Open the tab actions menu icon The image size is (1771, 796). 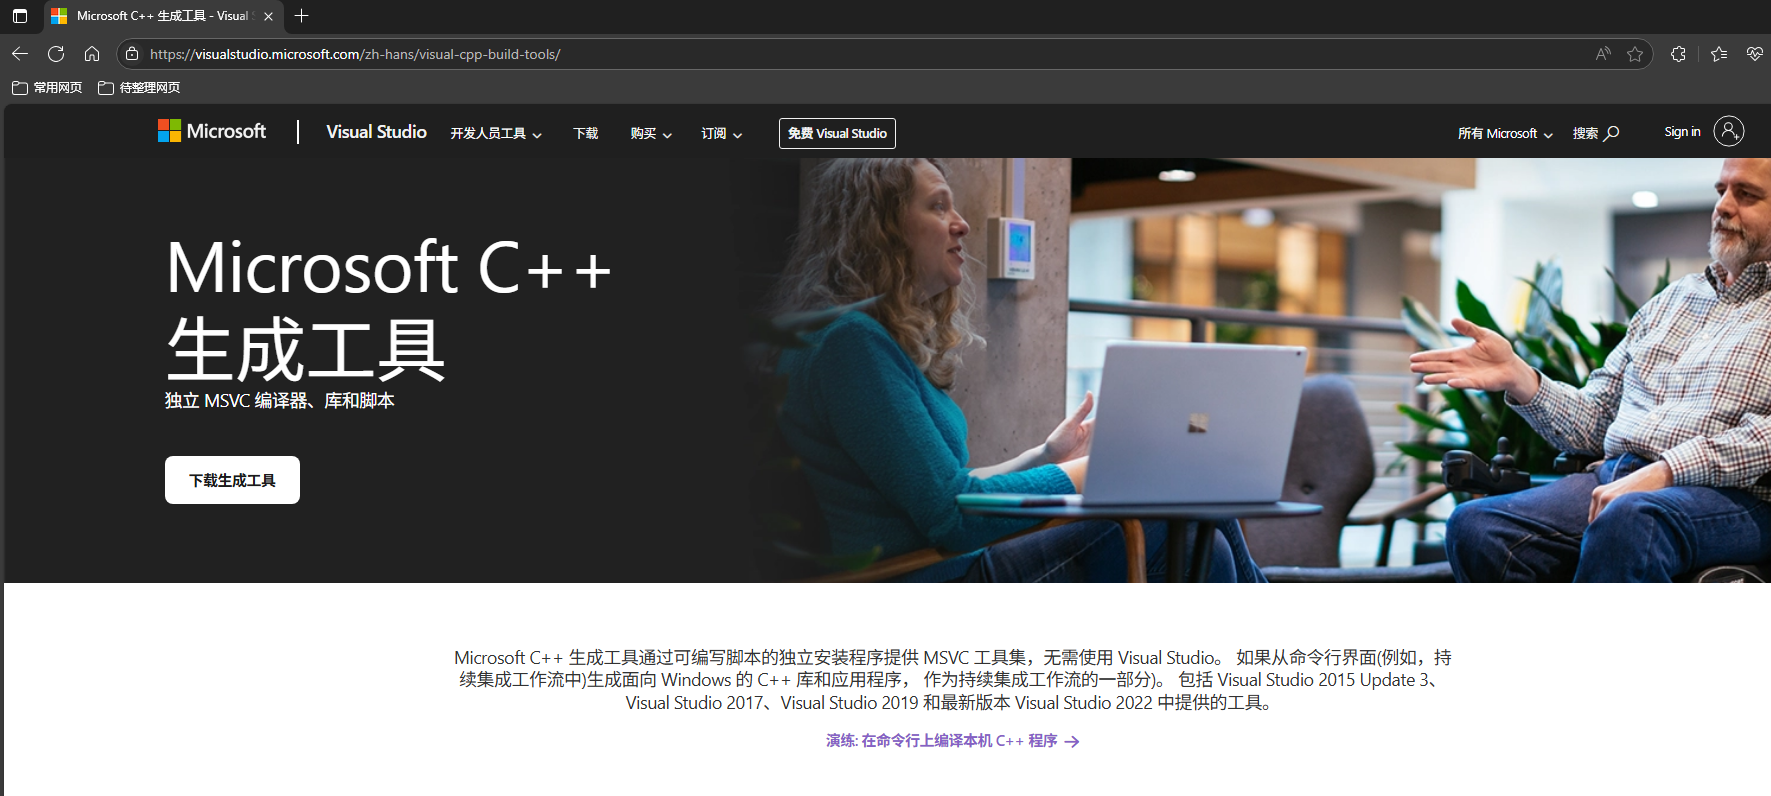pos(20,16)
